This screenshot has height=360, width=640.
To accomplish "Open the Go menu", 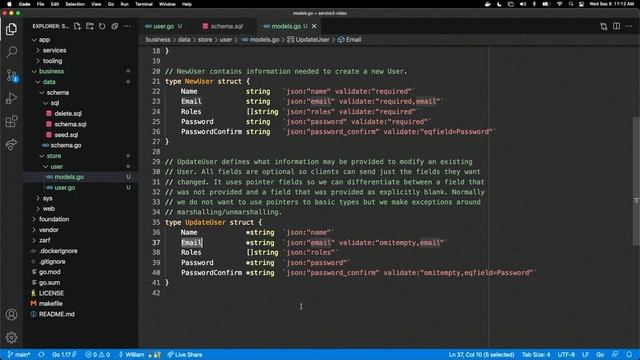I will pyautogui.click(x=111, y=4).
